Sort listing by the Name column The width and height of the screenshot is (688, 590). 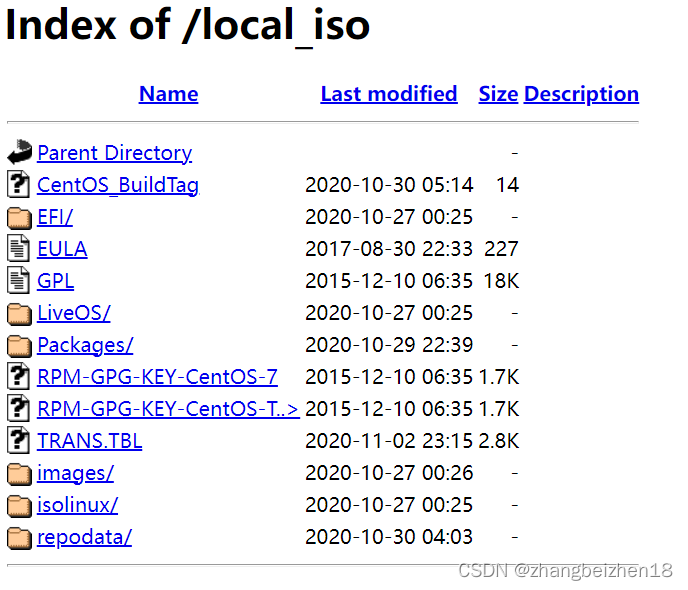coord(168,94)
